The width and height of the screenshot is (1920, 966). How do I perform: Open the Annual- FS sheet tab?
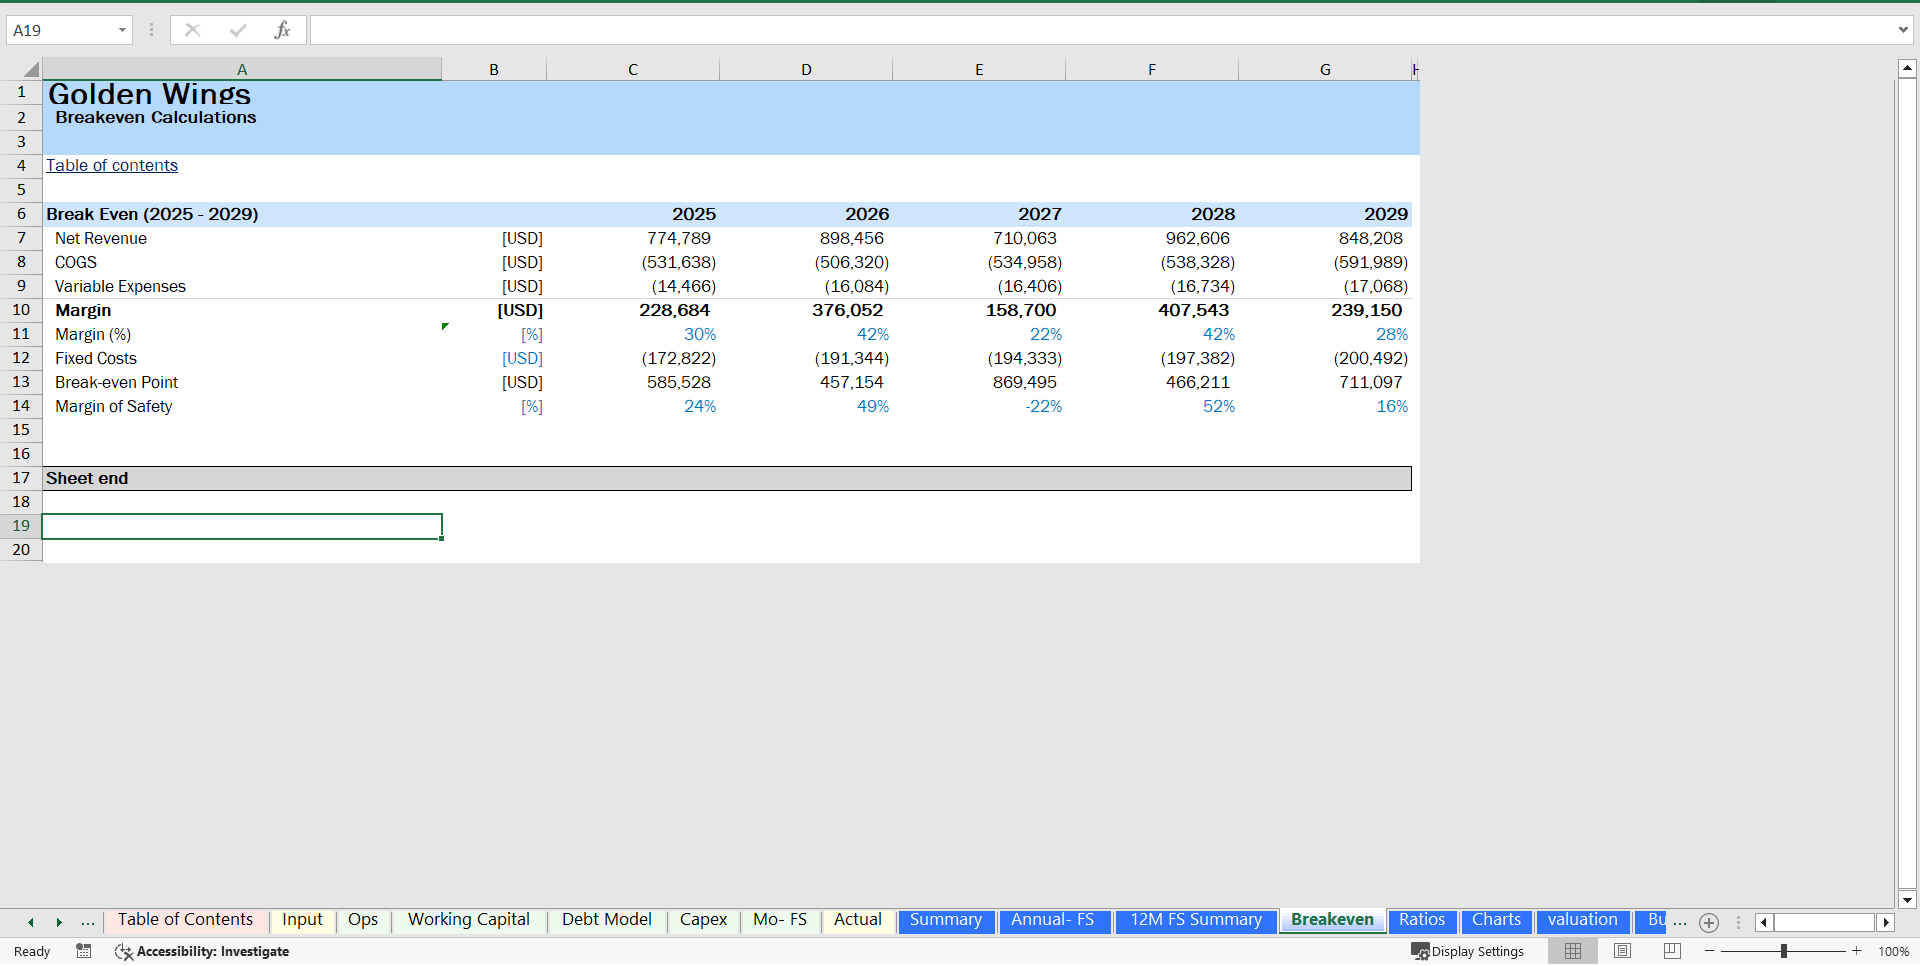pos(1053,920)
